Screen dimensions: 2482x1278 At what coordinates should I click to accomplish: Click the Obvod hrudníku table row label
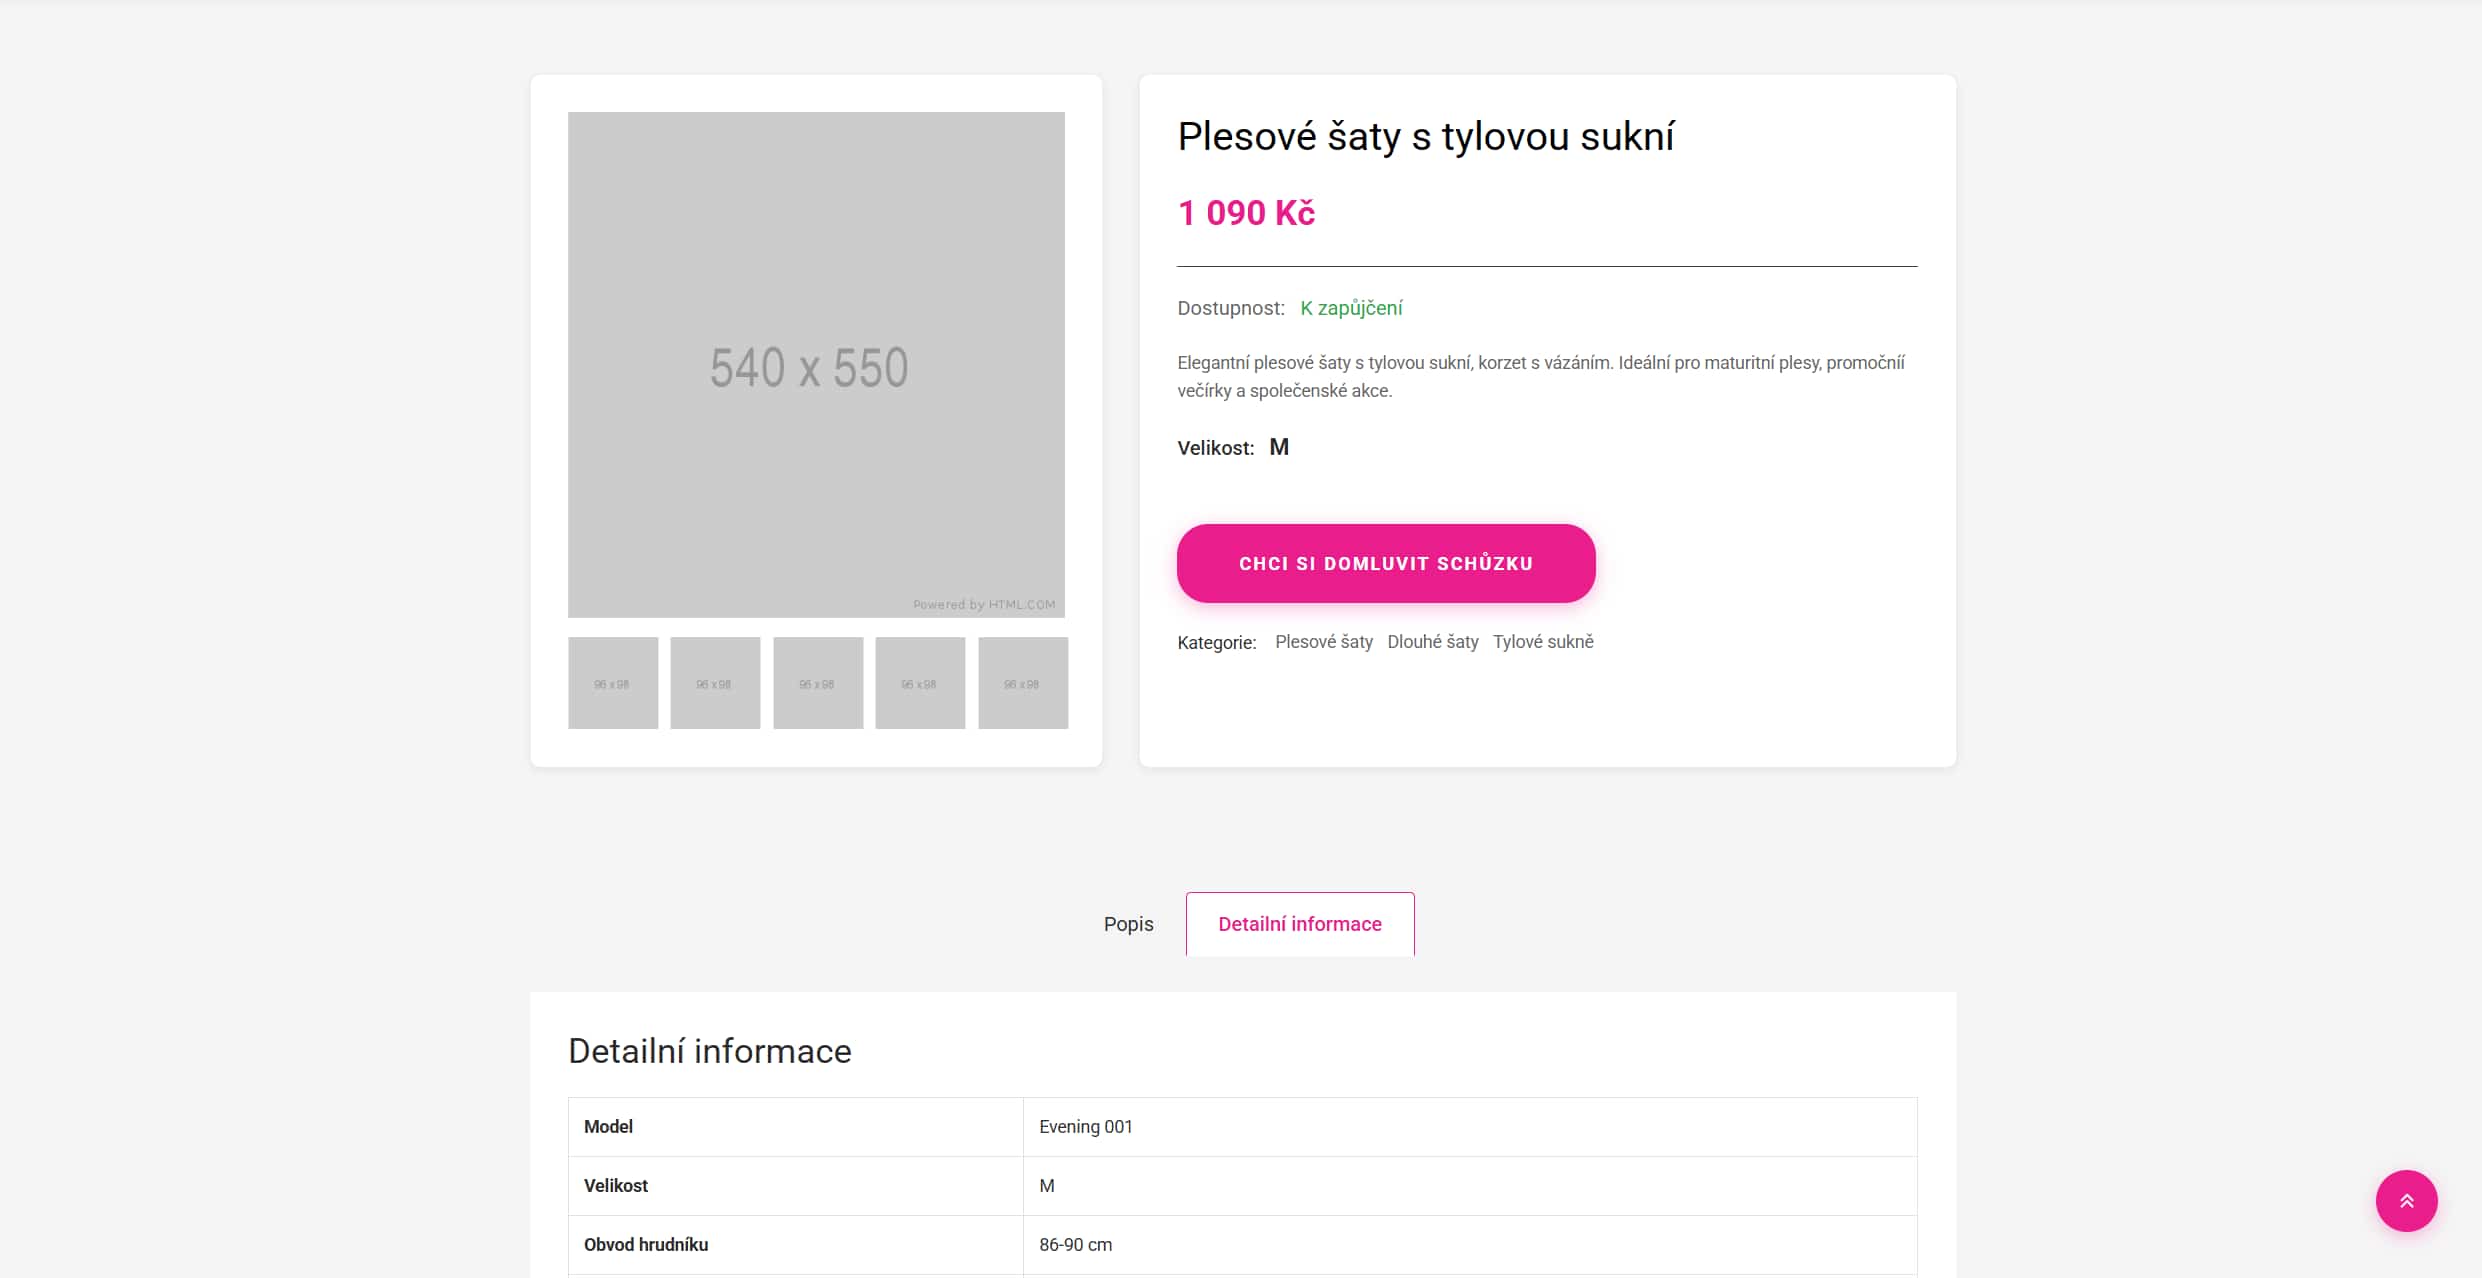pyautogui.click(x=646, y=1245)
